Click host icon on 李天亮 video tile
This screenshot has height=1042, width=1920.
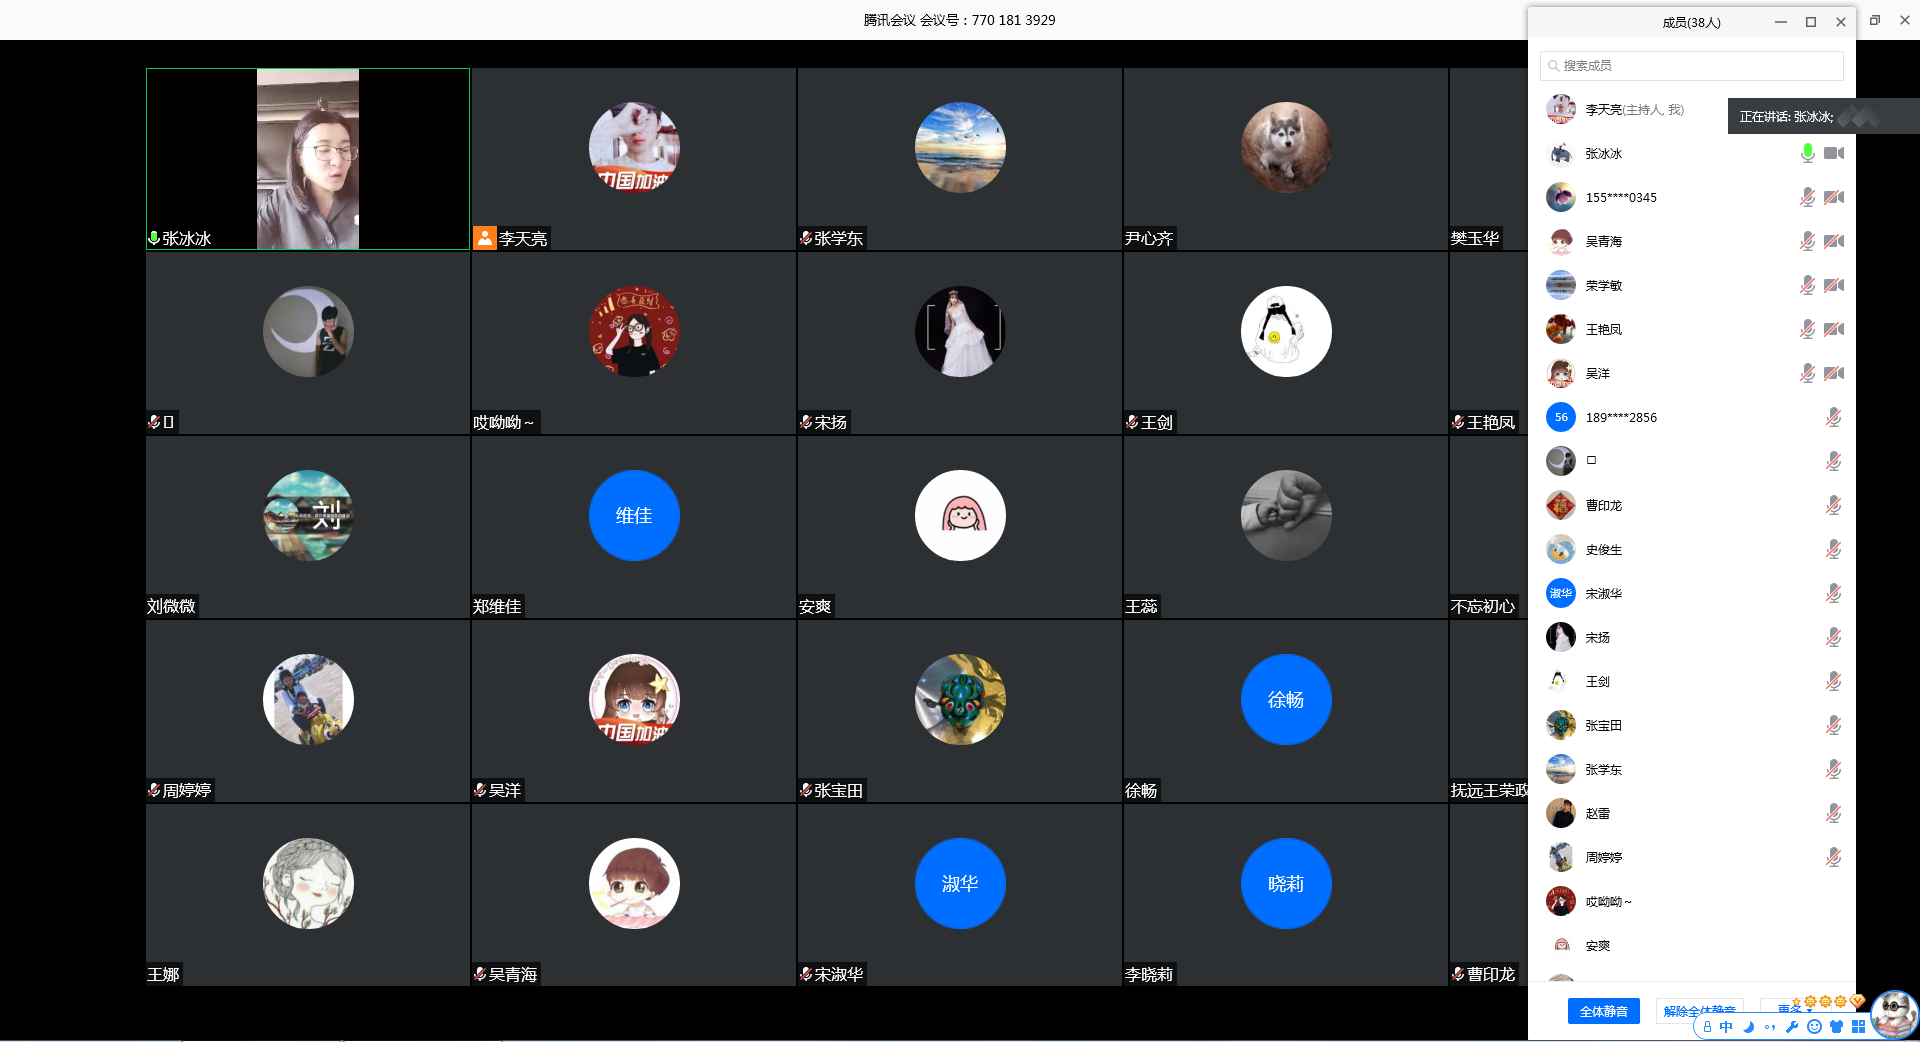pos(484,238)
